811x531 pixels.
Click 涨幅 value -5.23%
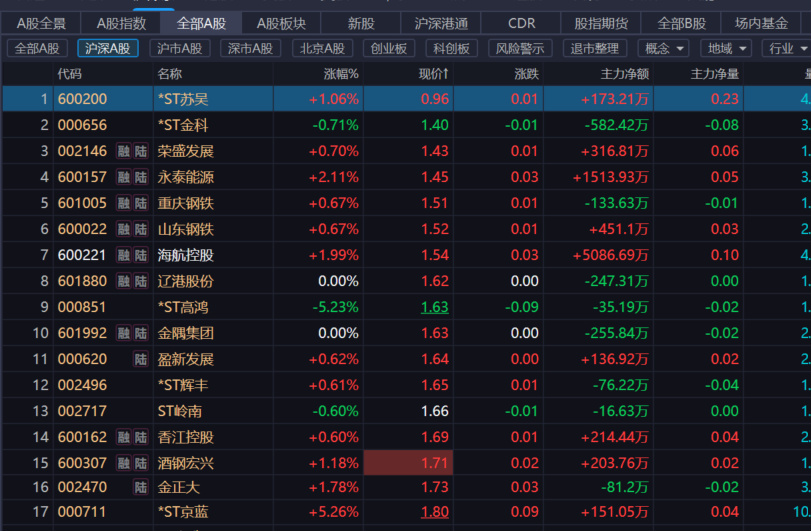tap(335, 307)
